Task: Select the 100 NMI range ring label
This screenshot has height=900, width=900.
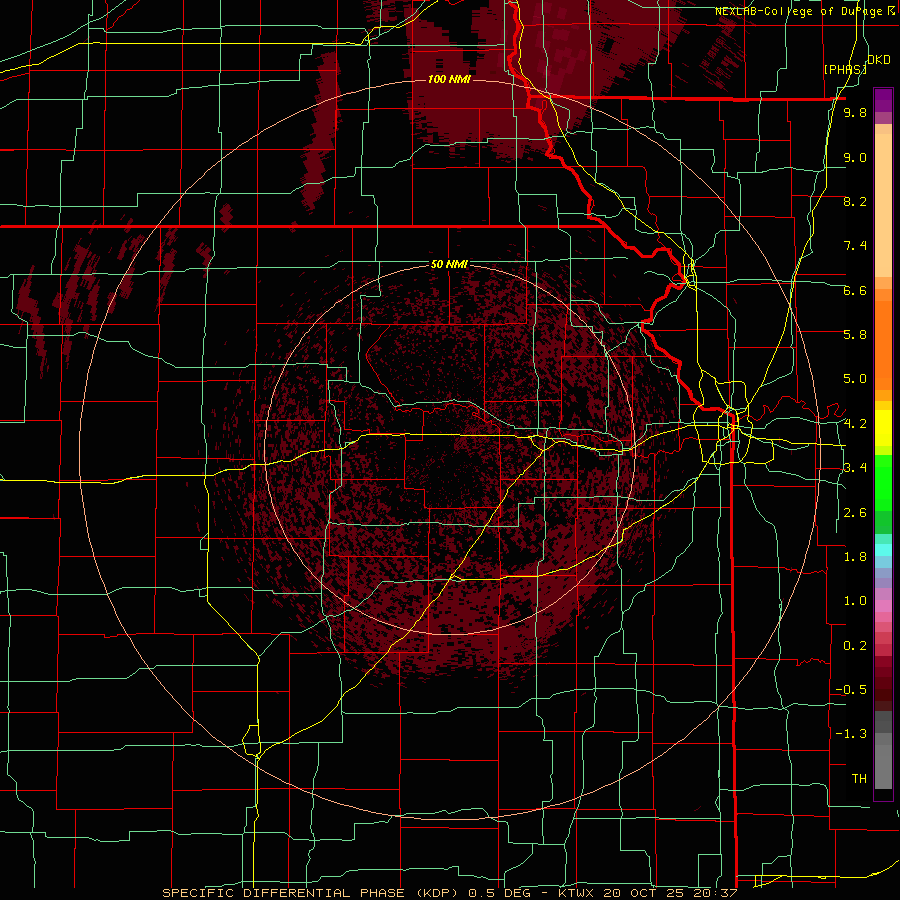Action: [449, 79]
